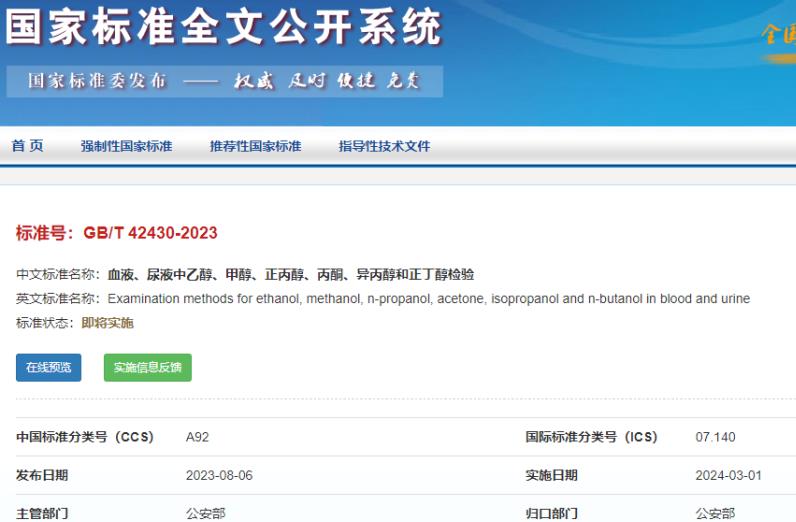Click the 即将实施 status value
The height and width of the screenshot is (522, 796).
pyautogui.click(x=107, y=323)
